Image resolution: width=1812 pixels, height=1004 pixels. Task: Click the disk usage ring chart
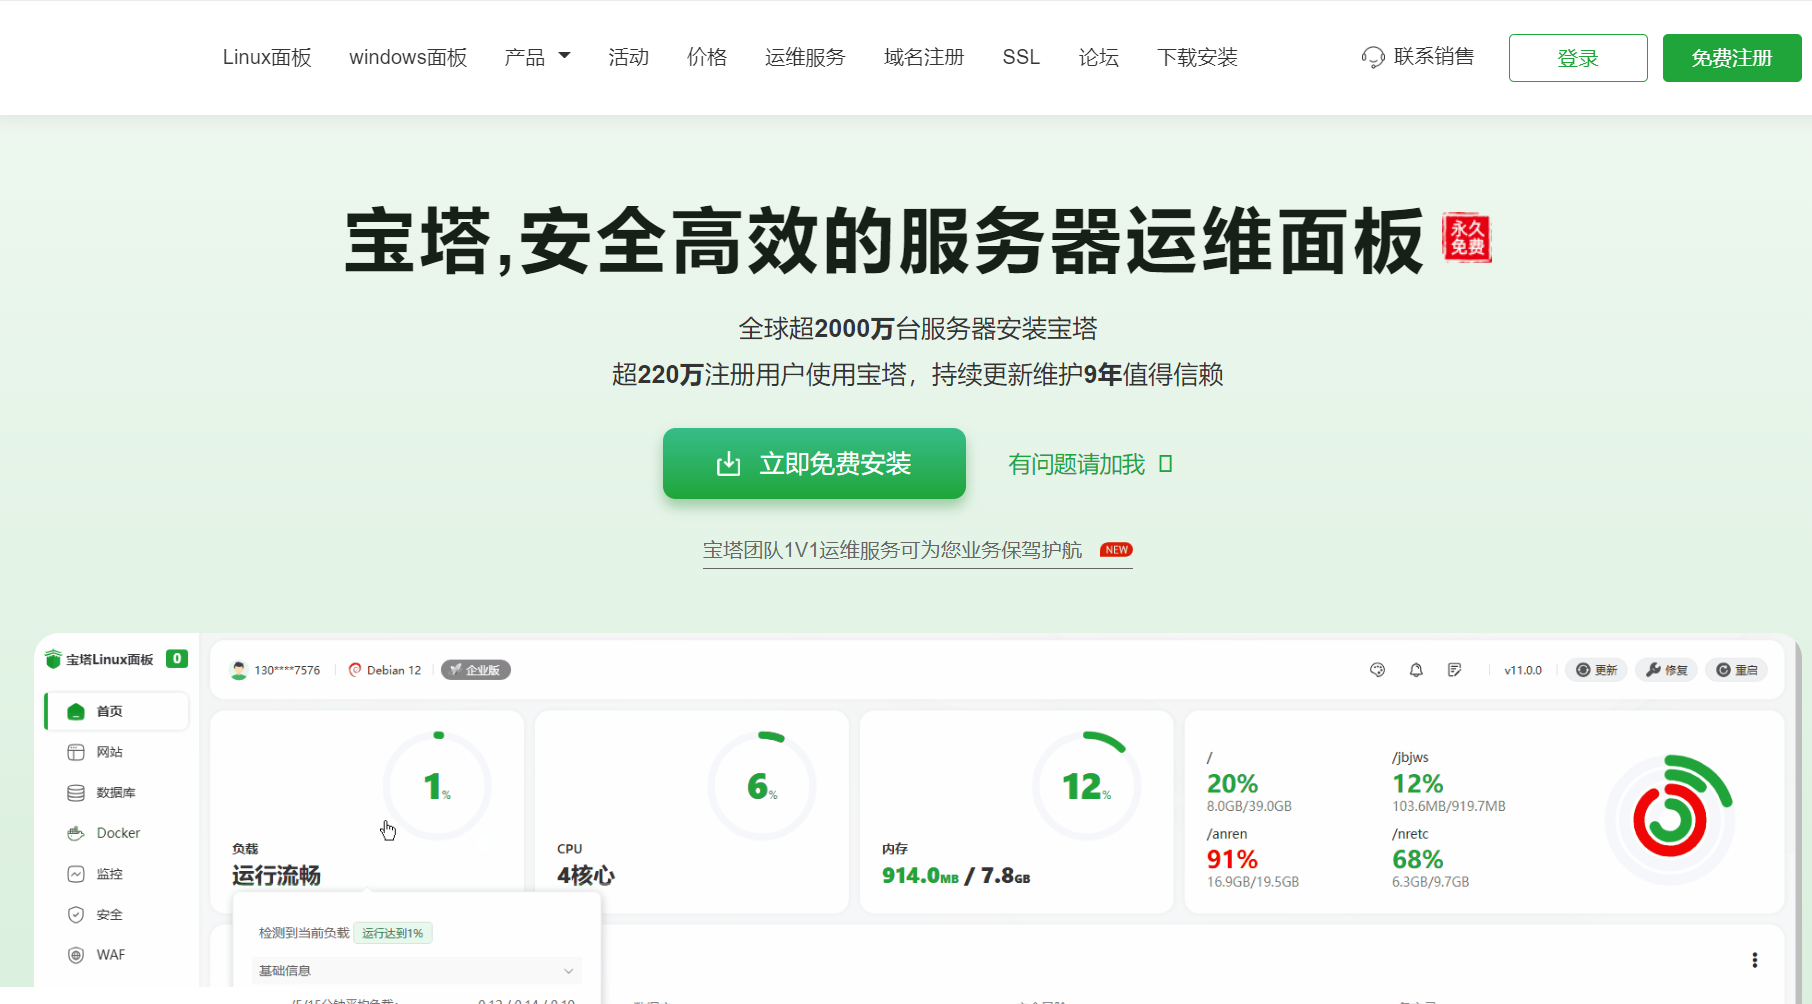tap(1670, 820)
